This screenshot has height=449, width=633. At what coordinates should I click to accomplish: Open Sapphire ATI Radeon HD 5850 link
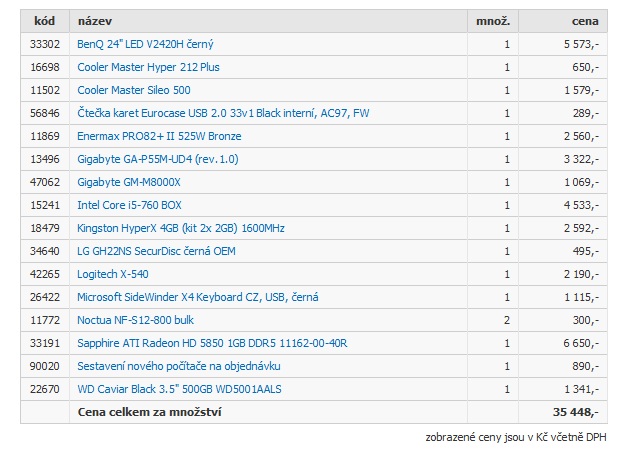tap(212, 343)
